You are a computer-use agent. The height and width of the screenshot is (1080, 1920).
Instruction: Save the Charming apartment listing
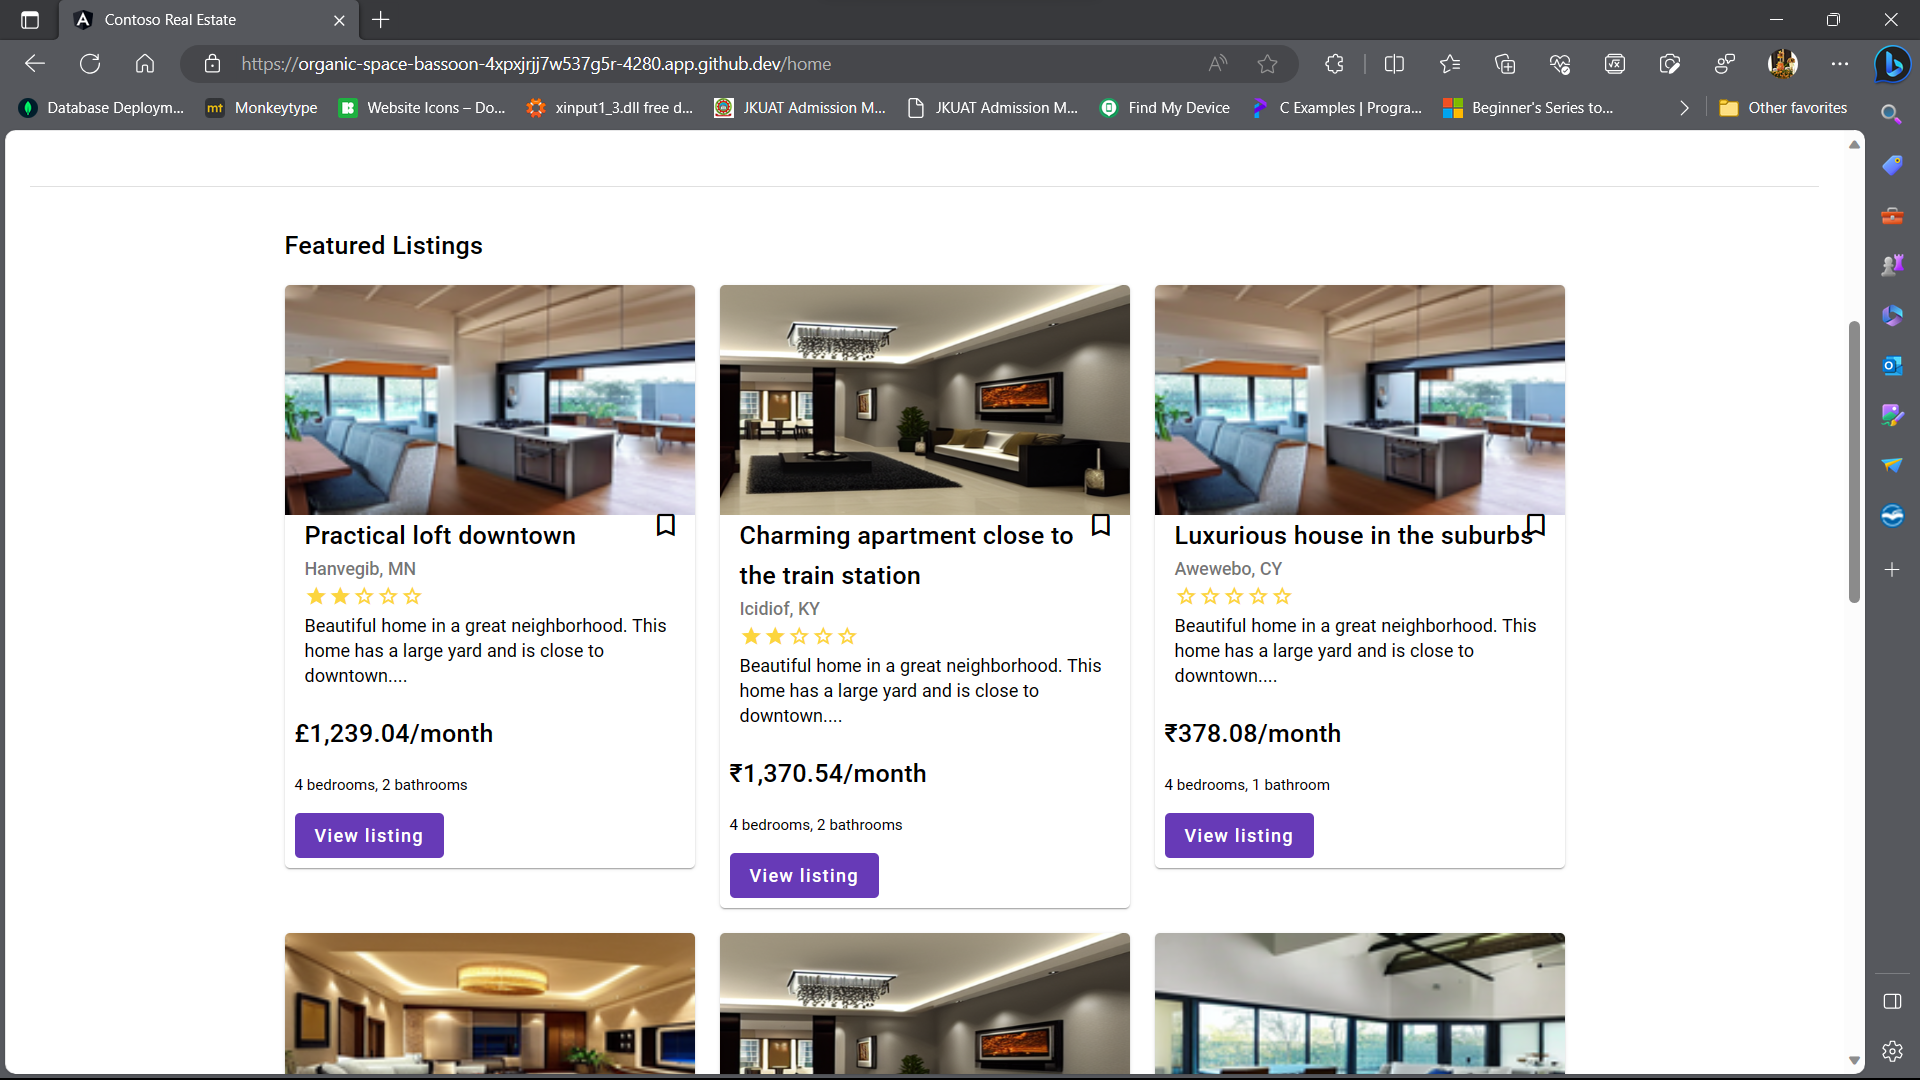(1100, 524)
